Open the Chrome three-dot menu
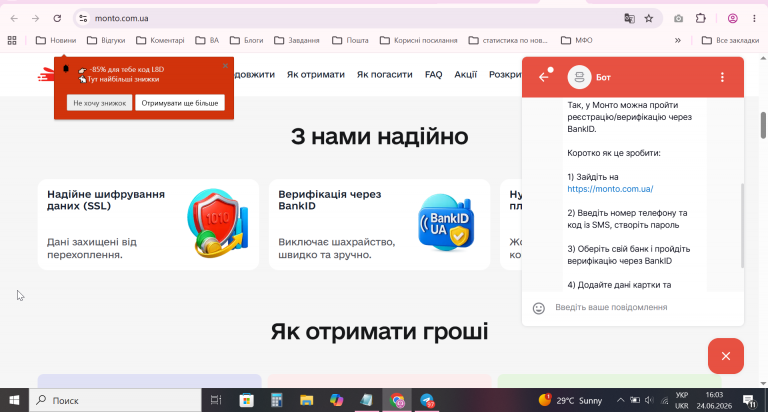The image size is (768, 412). (754, 19)
